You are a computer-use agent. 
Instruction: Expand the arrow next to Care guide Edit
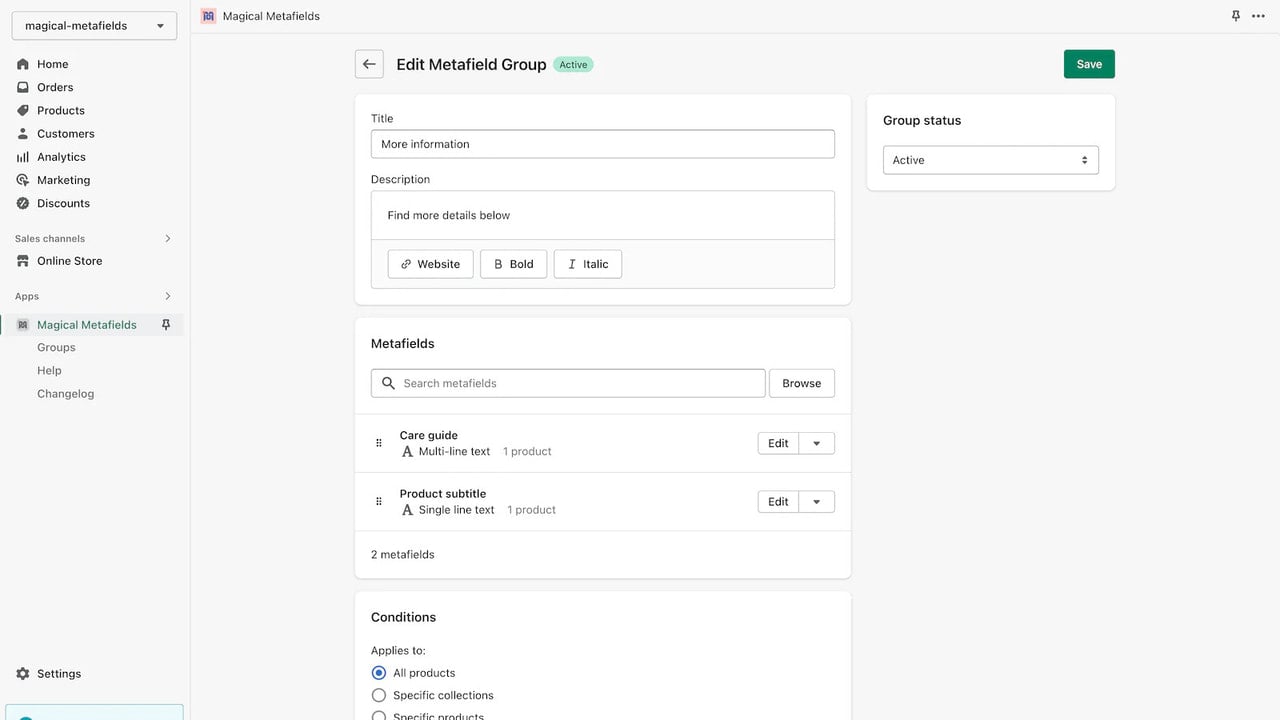point(817,443)
